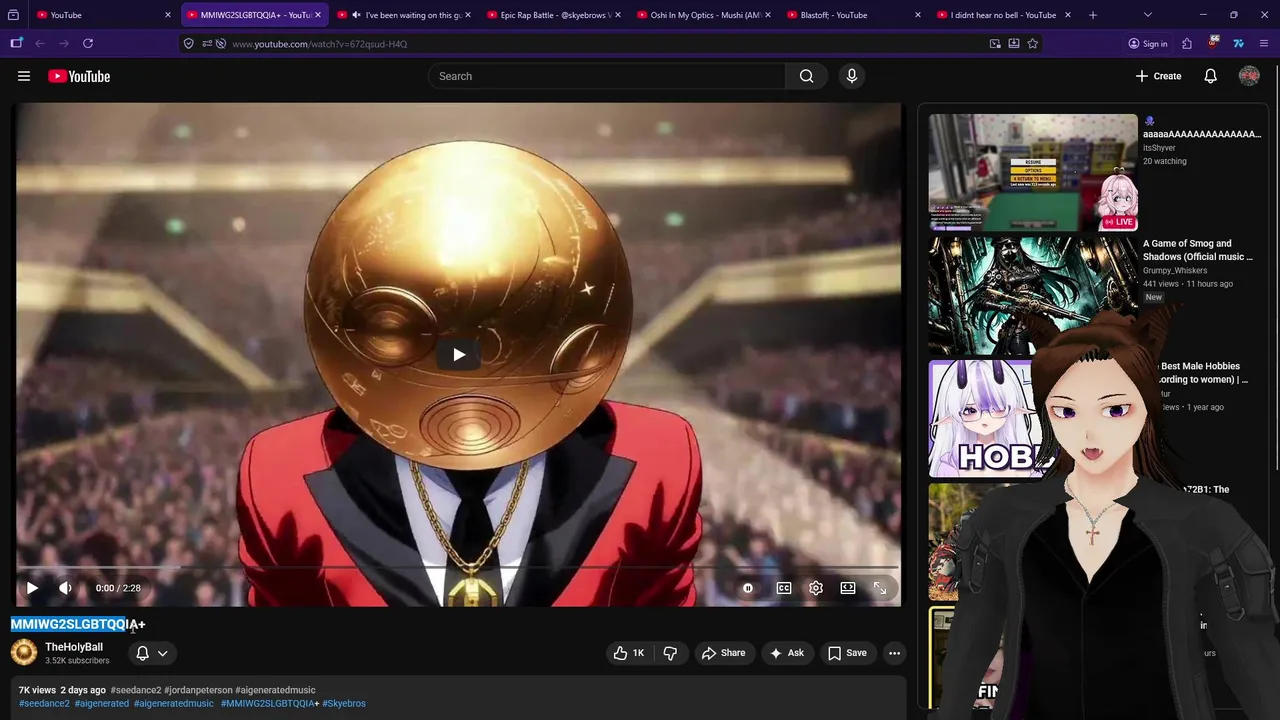Open the notifications bell in the header

(1210, 76)
